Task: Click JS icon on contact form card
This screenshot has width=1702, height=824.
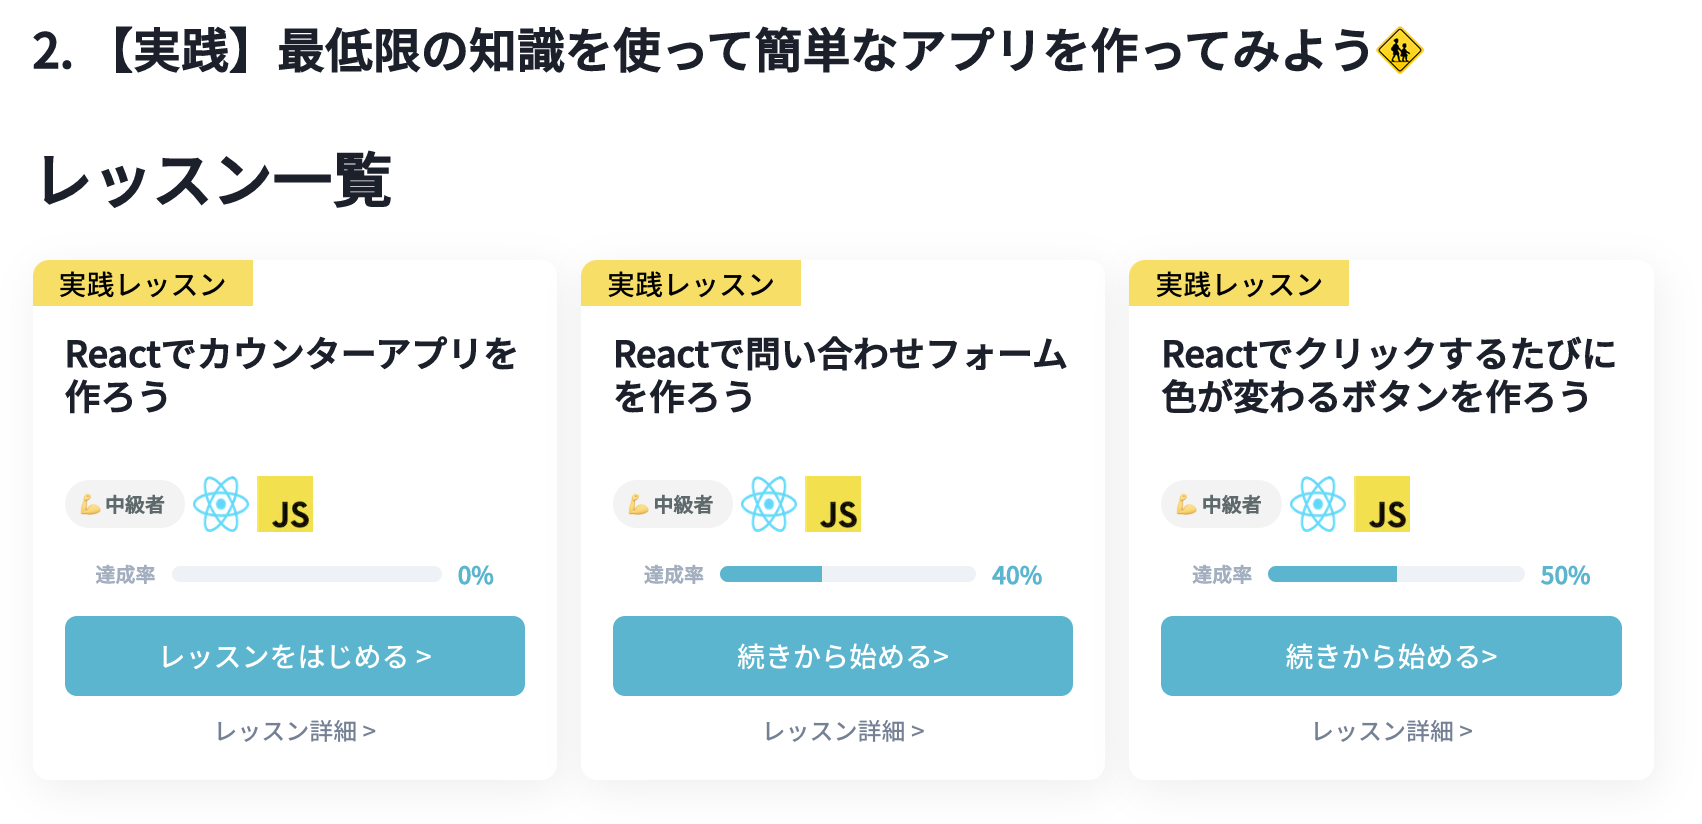Action: tap(833, 504)
